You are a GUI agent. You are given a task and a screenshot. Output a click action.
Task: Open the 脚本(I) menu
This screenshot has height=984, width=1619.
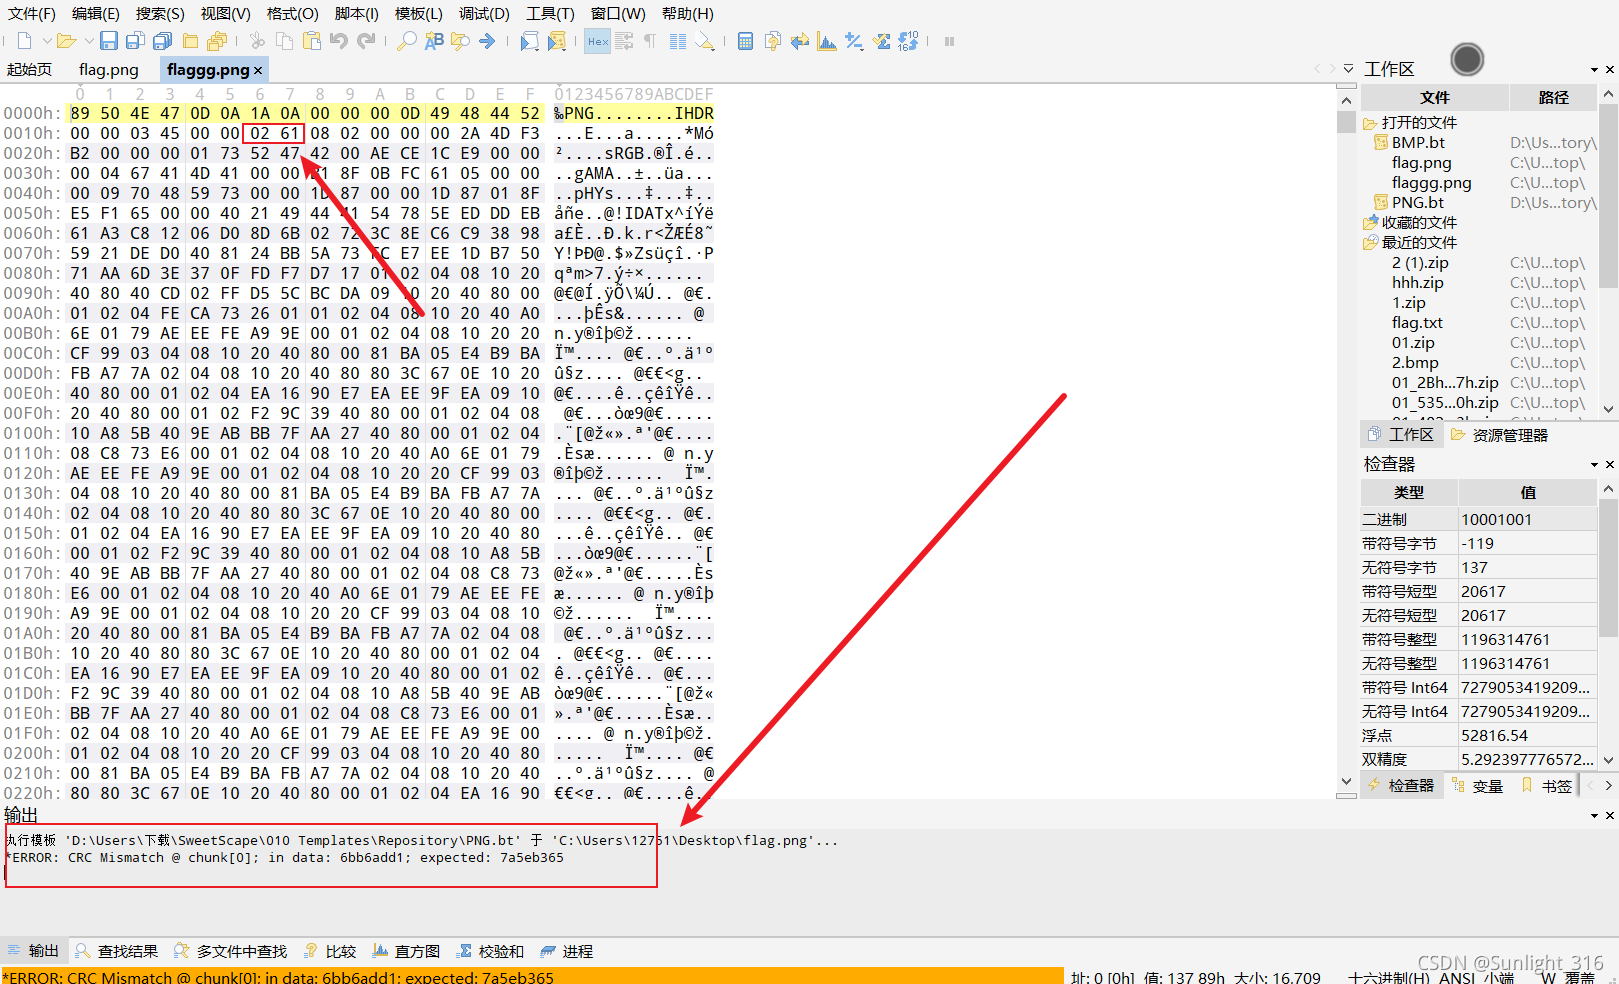pos(356,14)
